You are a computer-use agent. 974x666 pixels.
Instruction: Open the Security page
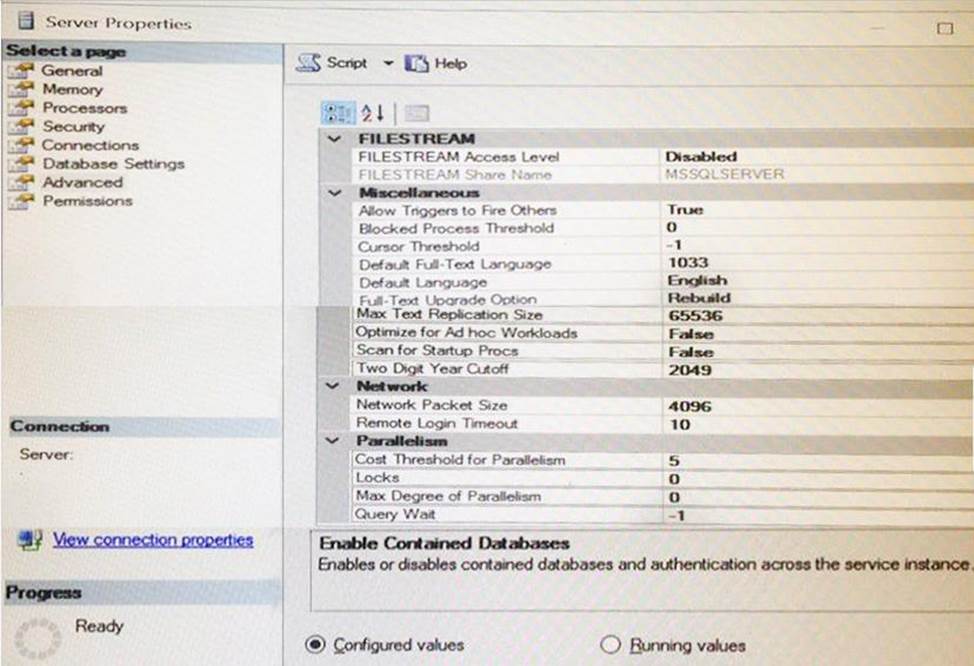click(73, 126)
